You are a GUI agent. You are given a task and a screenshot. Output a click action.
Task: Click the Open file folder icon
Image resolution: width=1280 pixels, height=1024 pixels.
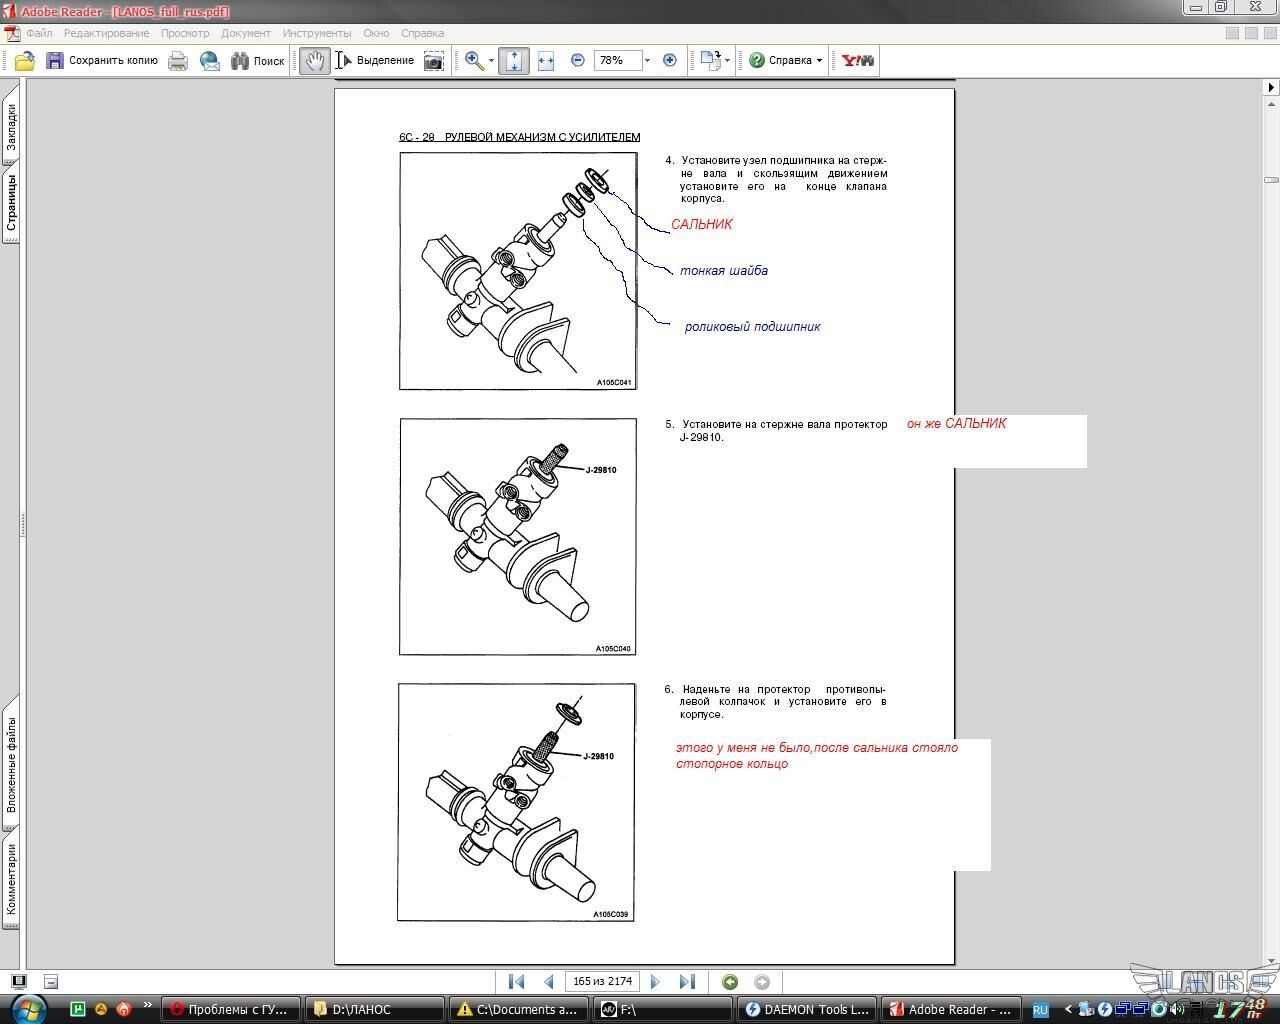[x=24, y=61]
